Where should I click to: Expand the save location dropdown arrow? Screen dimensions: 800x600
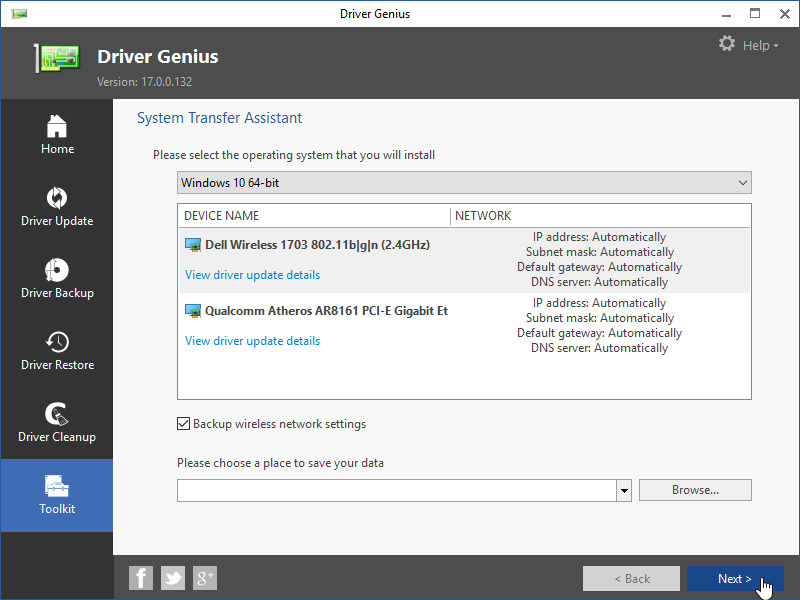(x=624, y=490)
